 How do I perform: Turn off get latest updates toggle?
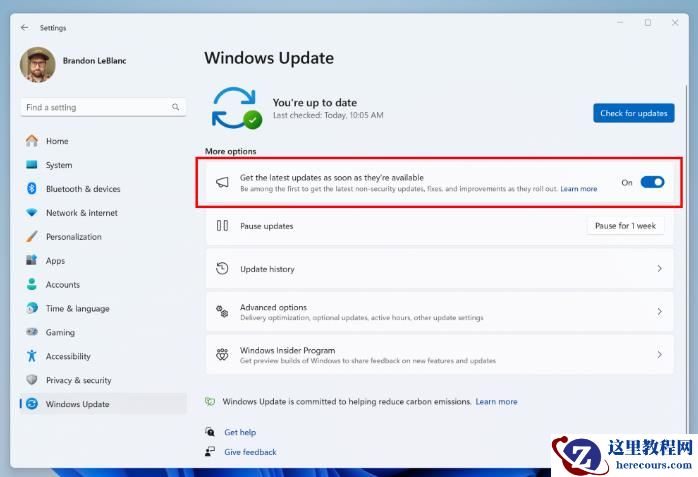point(652,182)
